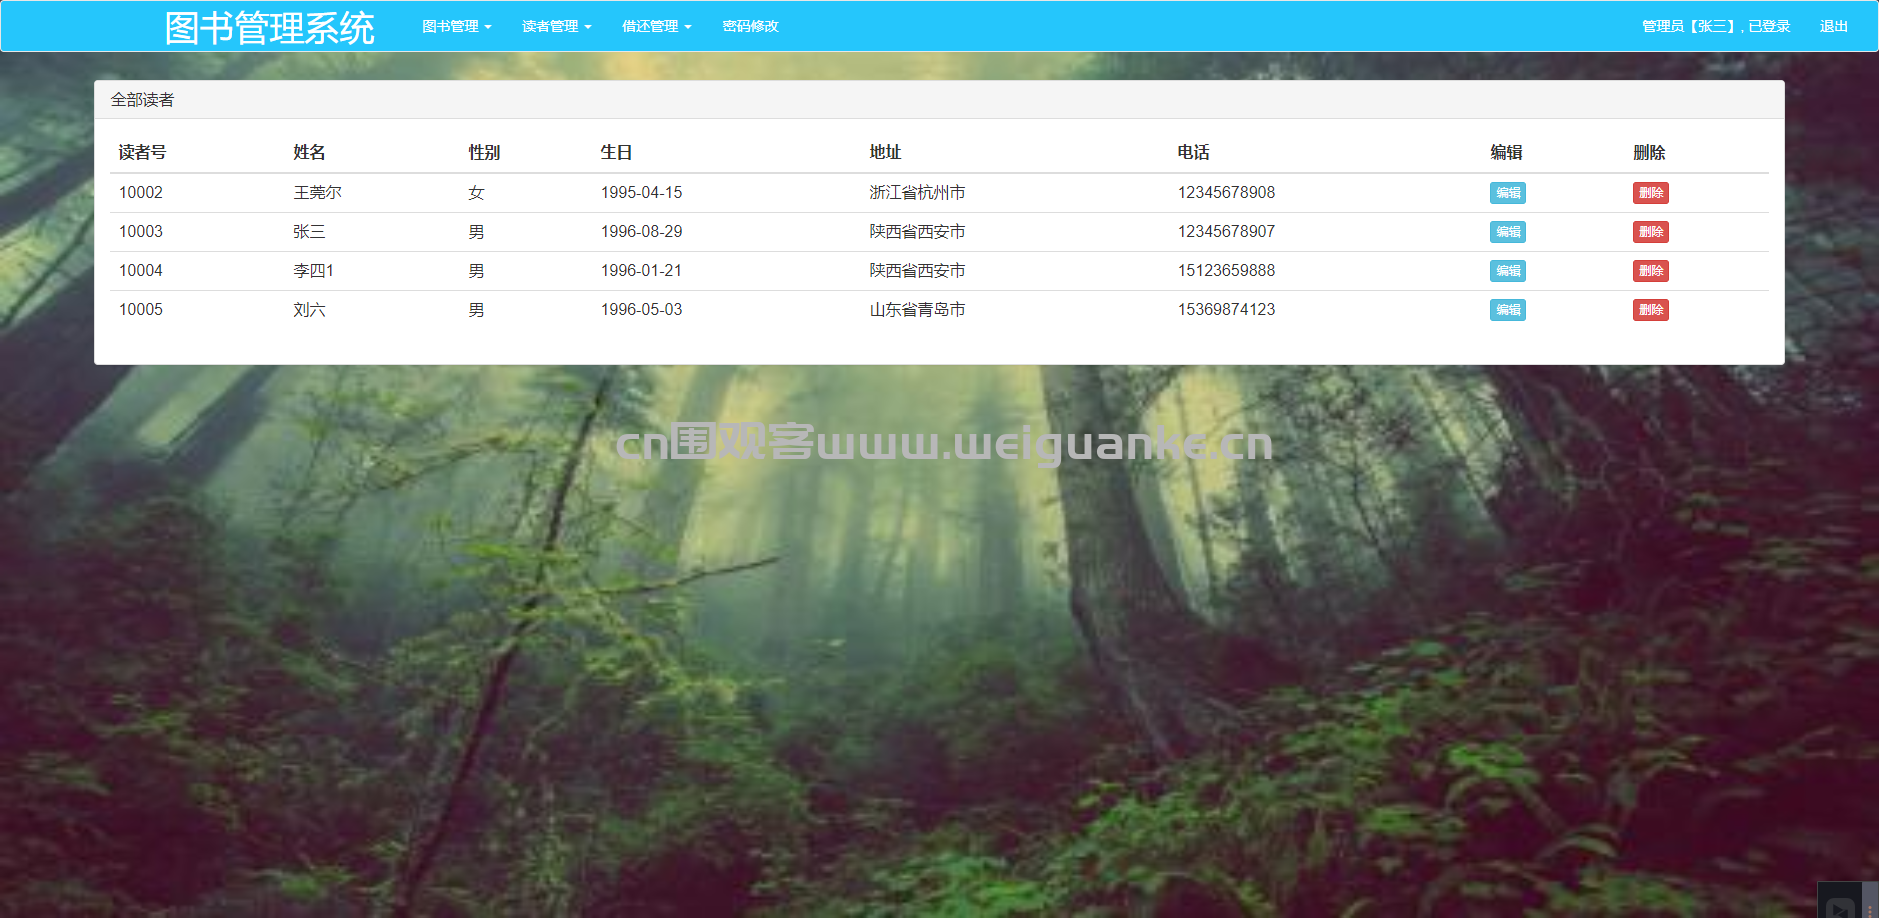Open the 读者管理 dropdown menu

556,26
